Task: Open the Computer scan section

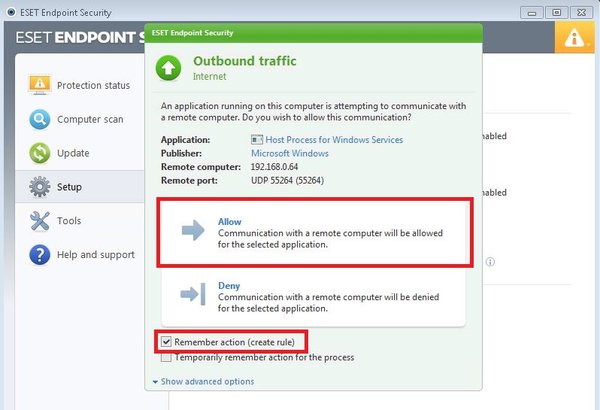Action: [80, 119]
